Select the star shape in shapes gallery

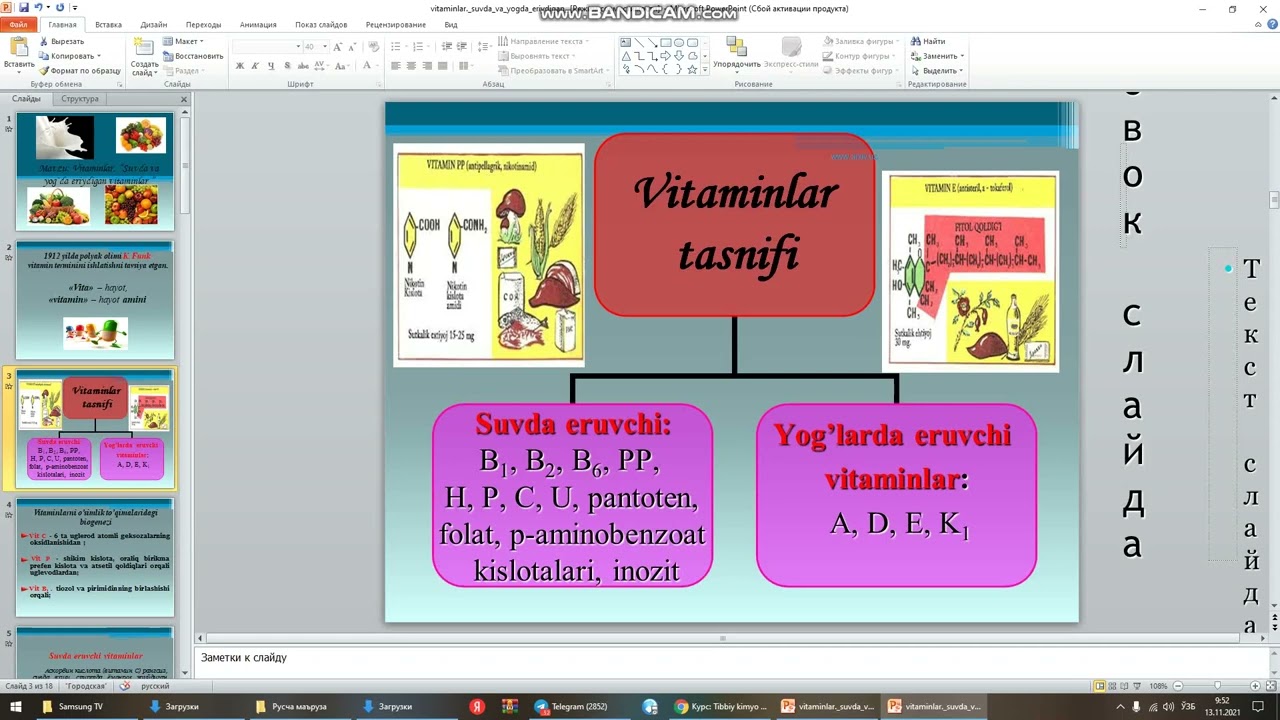coord(693,69)
